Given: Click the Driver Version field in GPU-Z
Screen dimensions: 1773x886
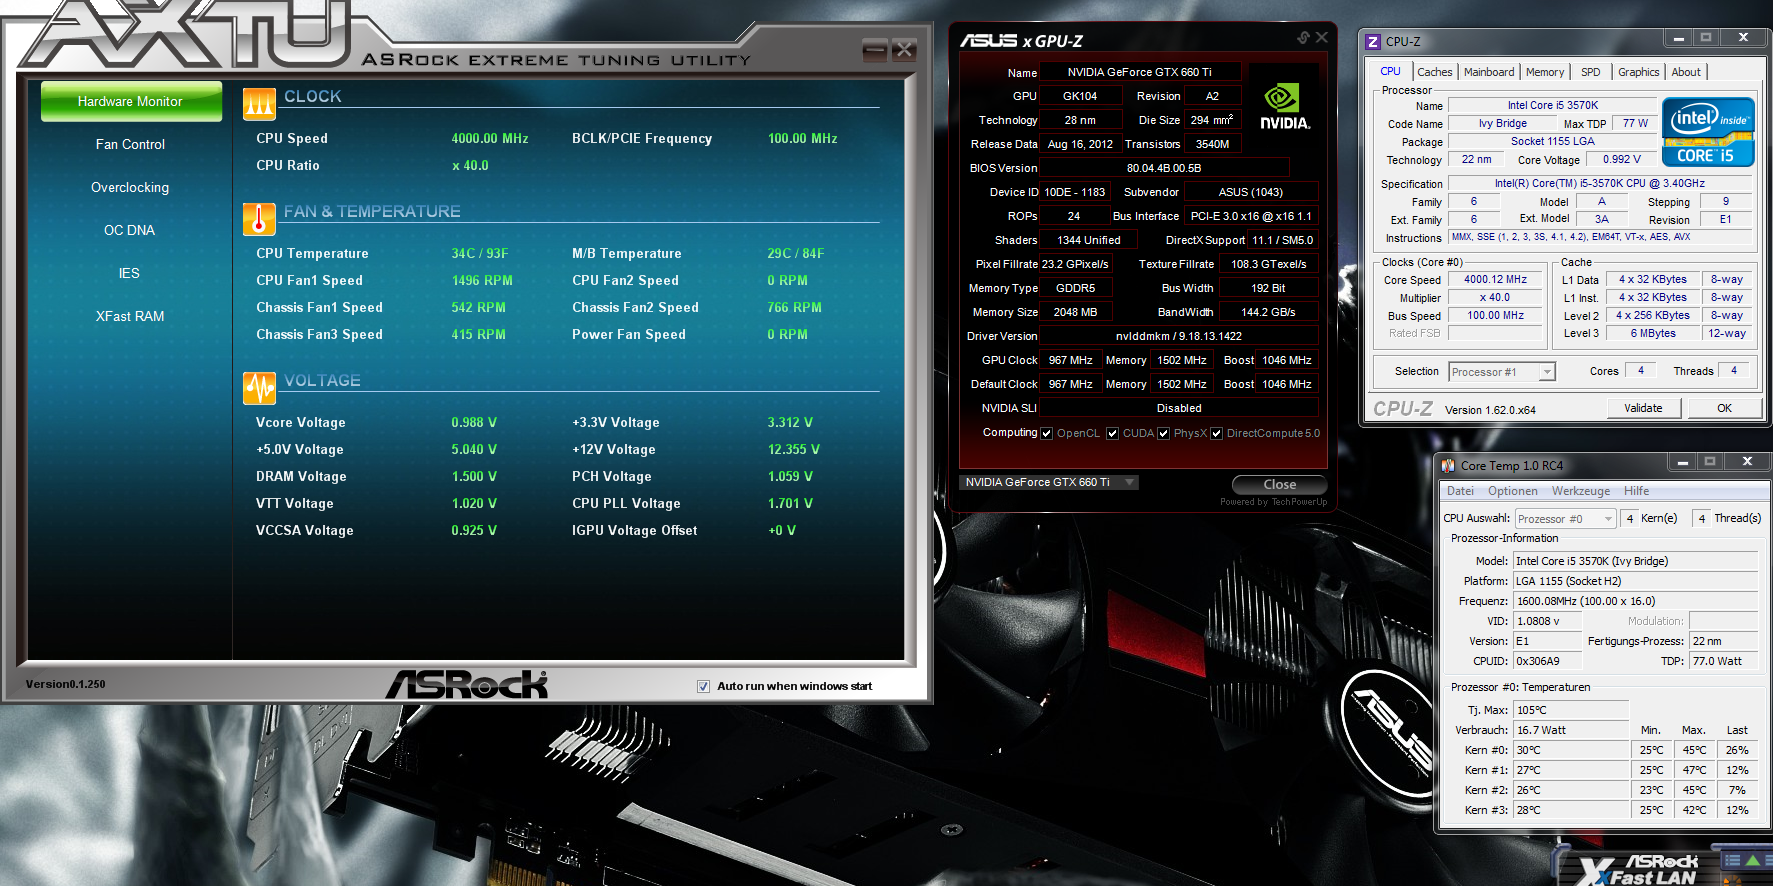Looking at the screenshot, I should (1179, 336).
